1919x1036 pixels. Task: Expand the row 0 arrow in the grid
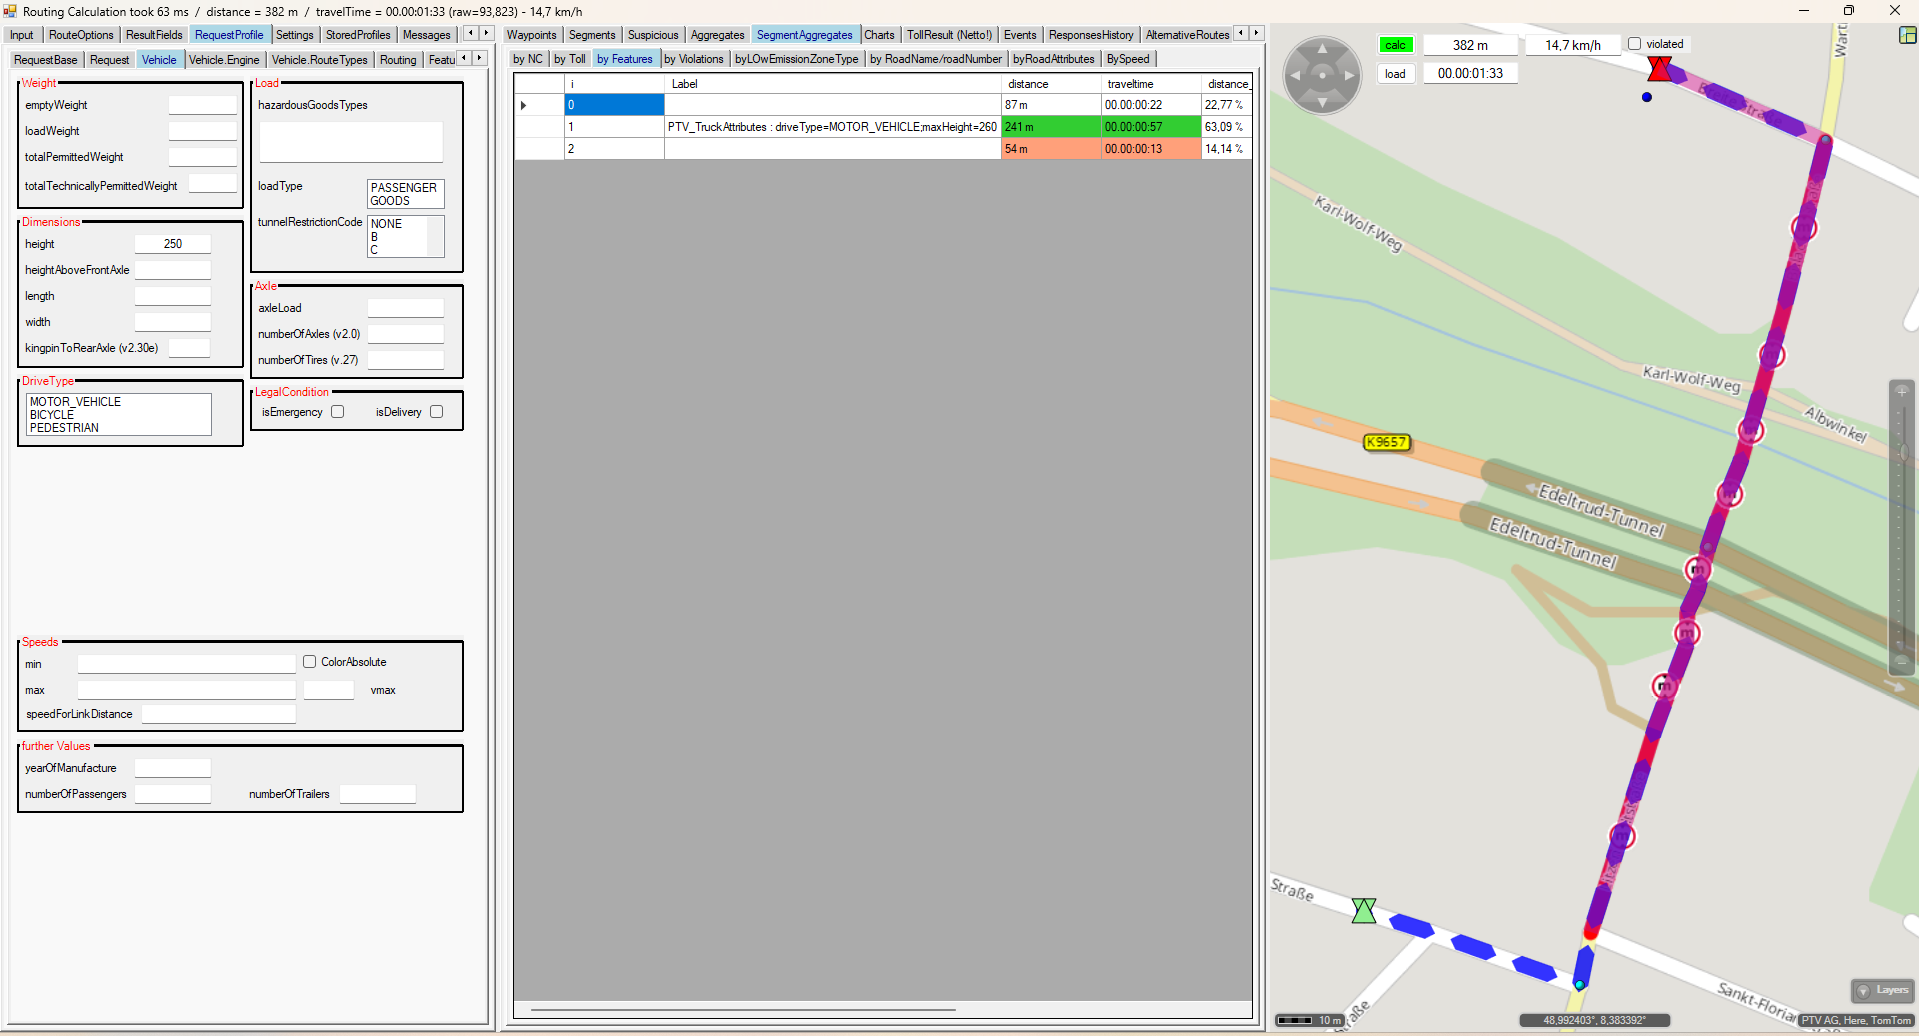tap(523, 105)
